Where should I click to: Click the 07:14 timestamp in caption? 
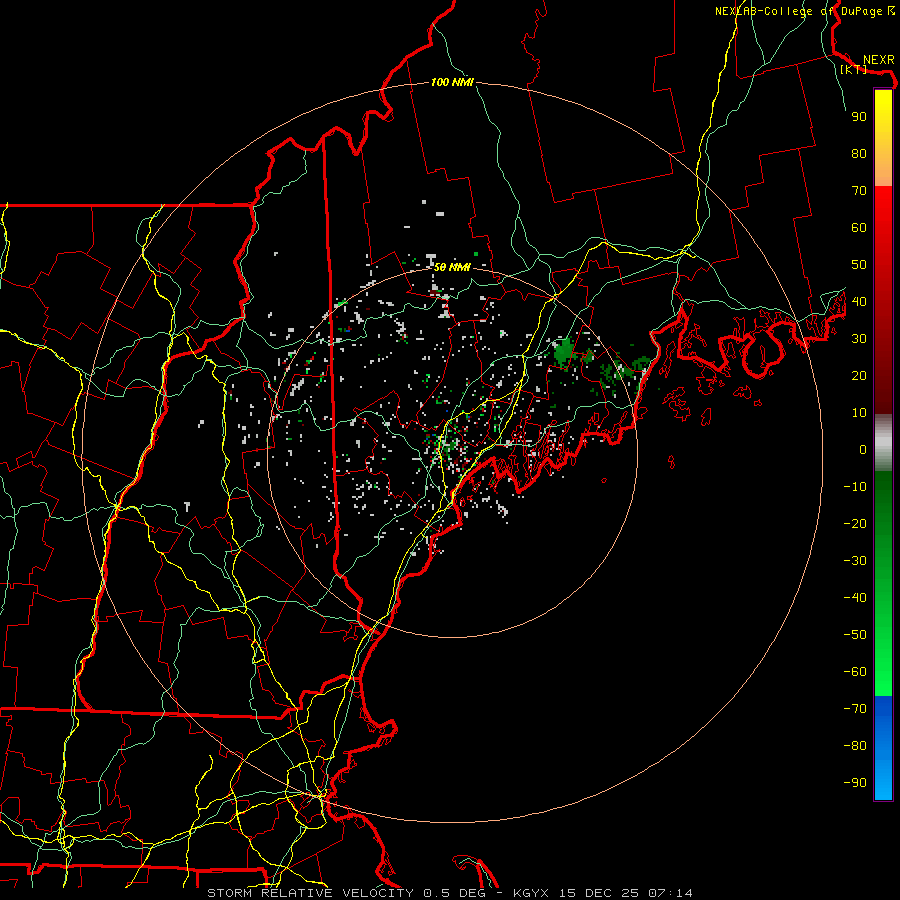pyautogui.click(x=670, y=893)
